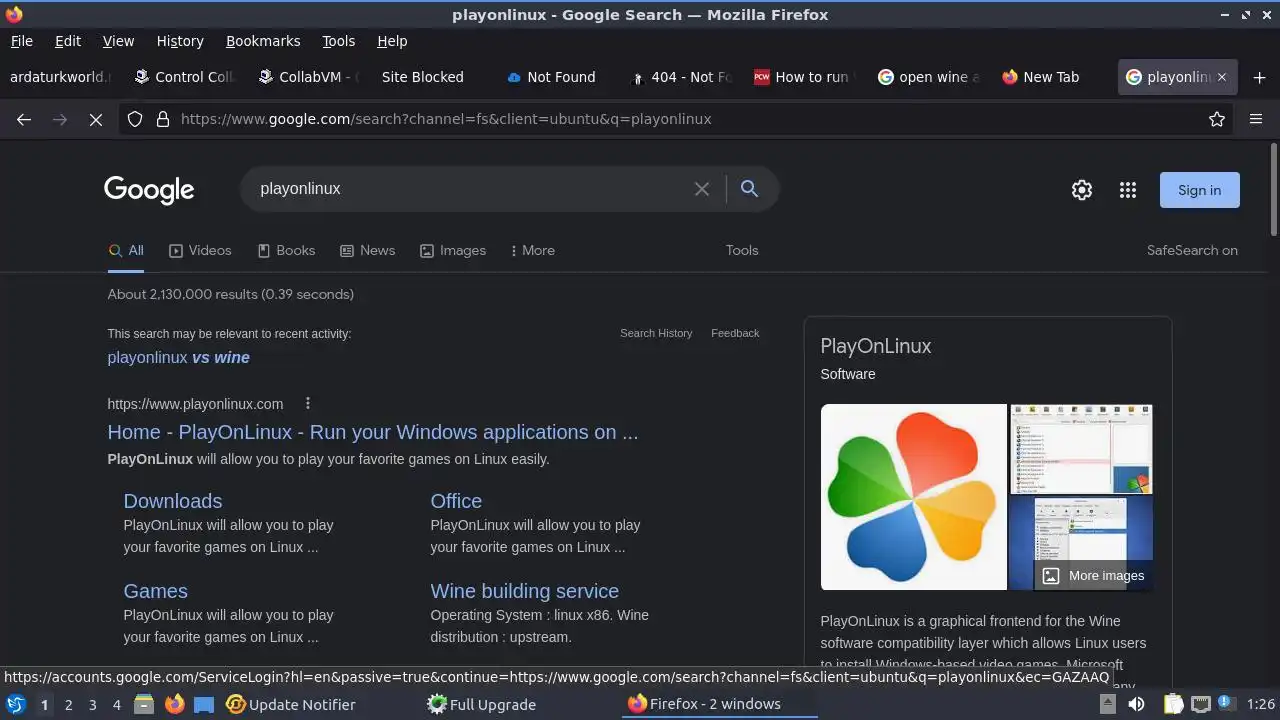Open the File menu
1280x720 pixels.
tap(22, 41)
